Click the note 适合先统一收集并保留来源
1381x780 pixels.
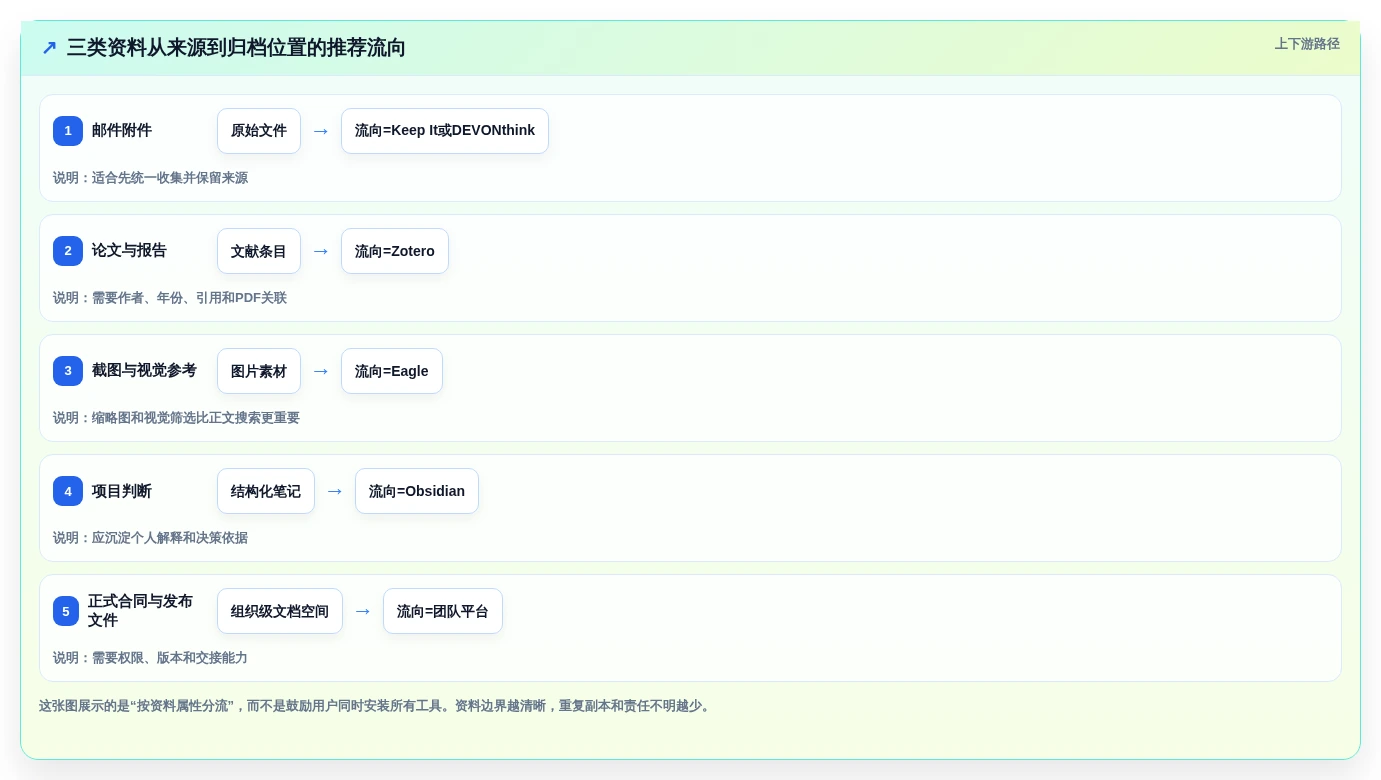coord(150,178)
